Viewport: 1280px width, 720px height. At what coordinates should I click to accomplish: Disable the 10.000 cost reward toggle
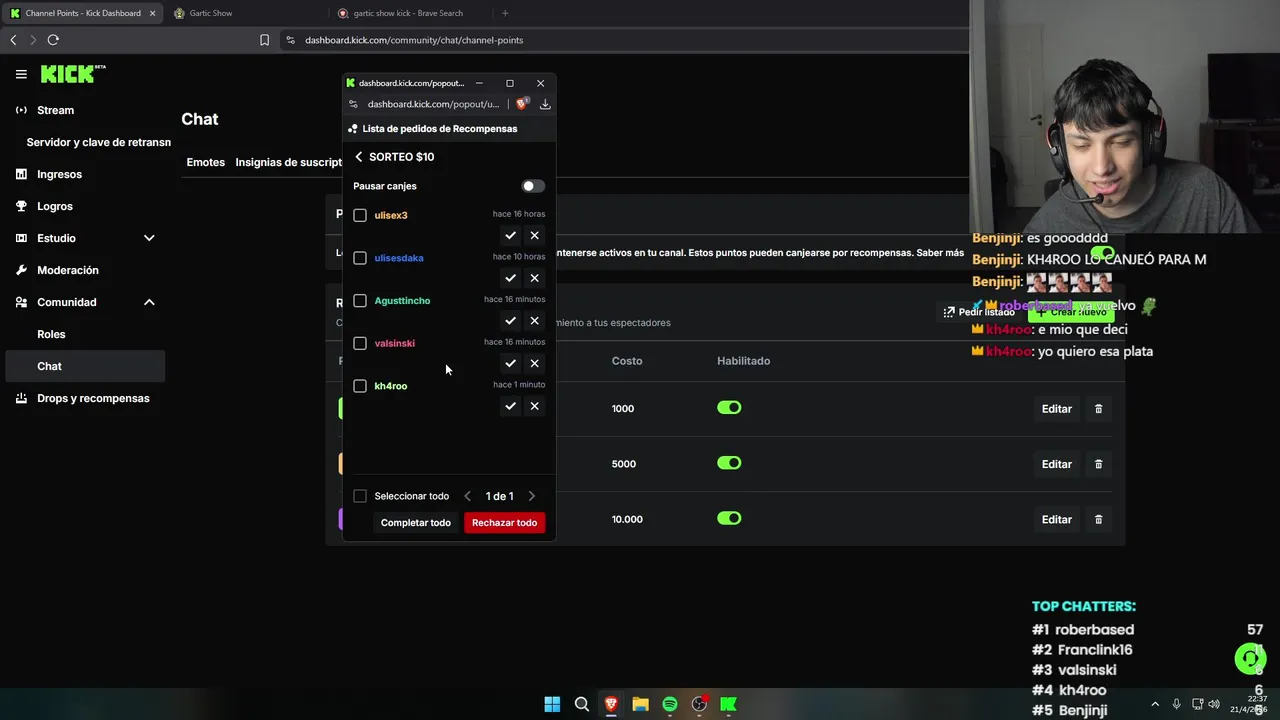(x=729, y=518)
